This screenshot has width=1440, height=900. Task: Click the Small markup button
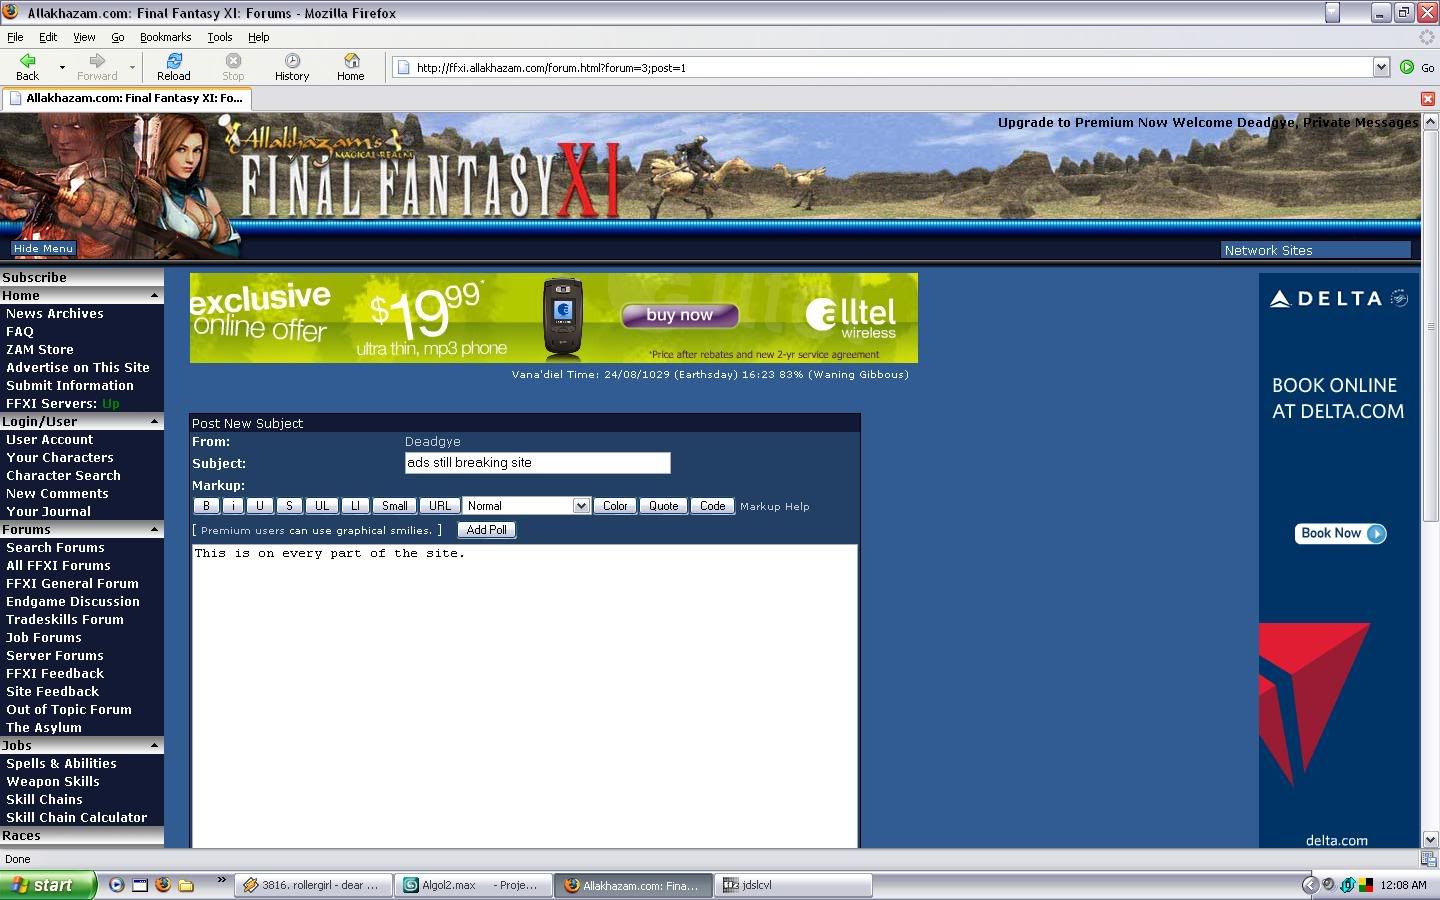(395, 506)
